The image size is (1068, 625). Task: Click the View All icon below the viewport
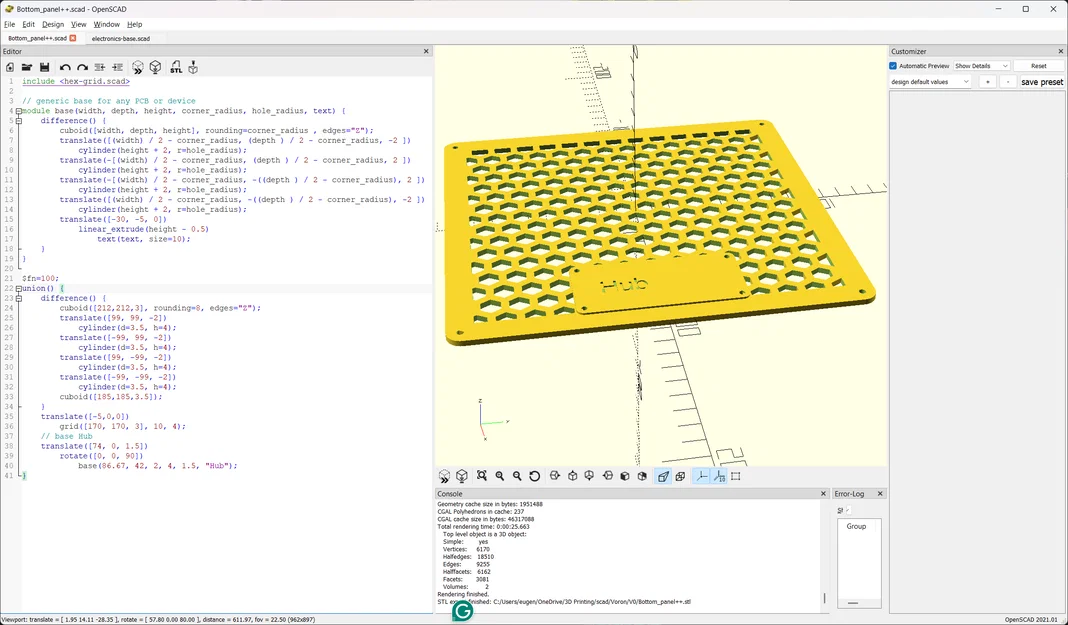[x=482, y=477]
